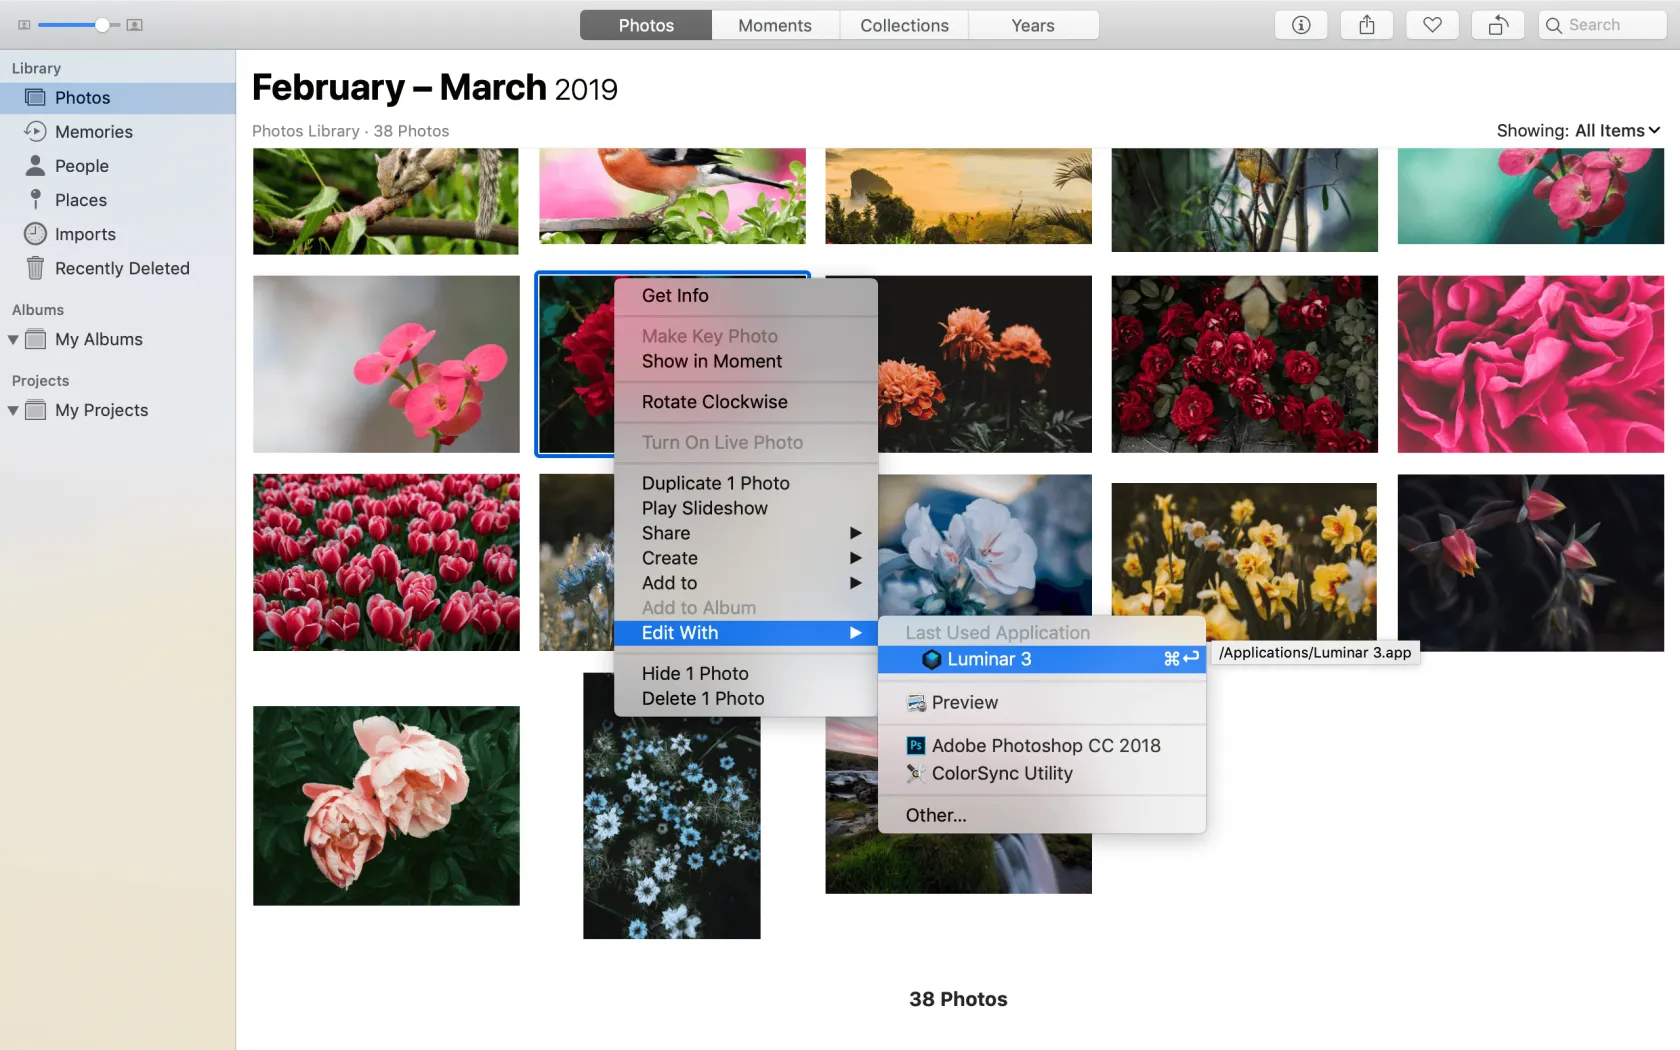
Task: Open Info panel using the info icon
Action: [1300, 24]
